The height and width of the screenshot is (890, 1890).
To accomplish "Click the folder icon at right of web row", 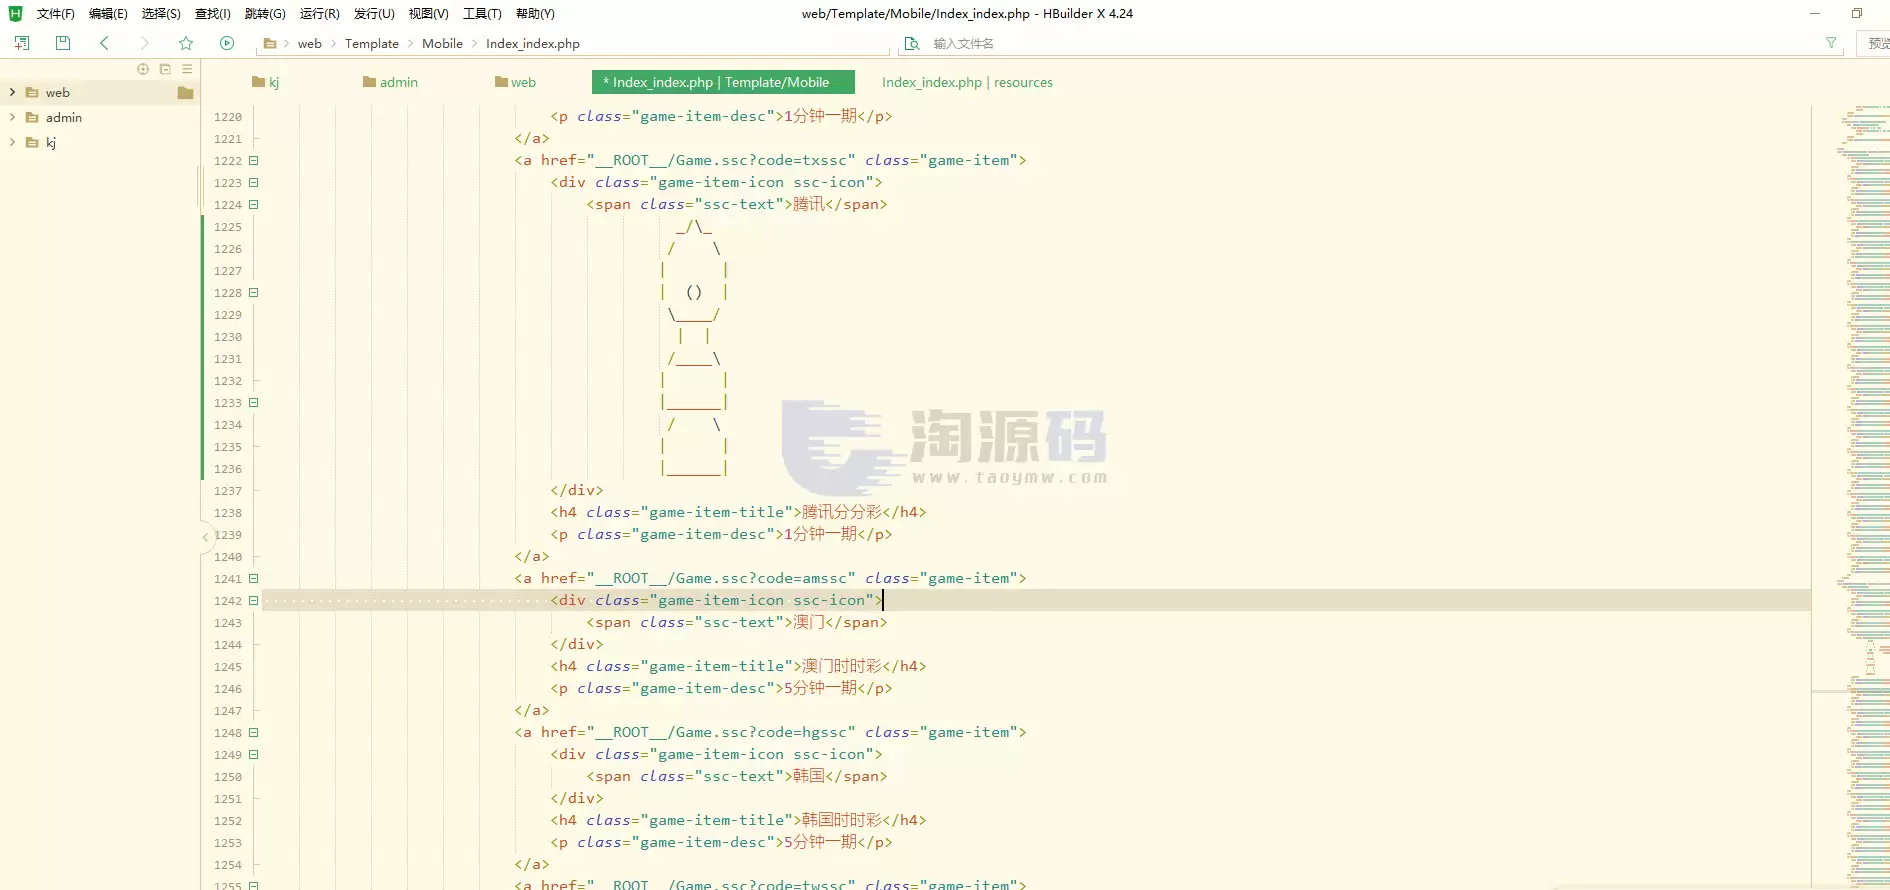I will (x=185, y=93).
